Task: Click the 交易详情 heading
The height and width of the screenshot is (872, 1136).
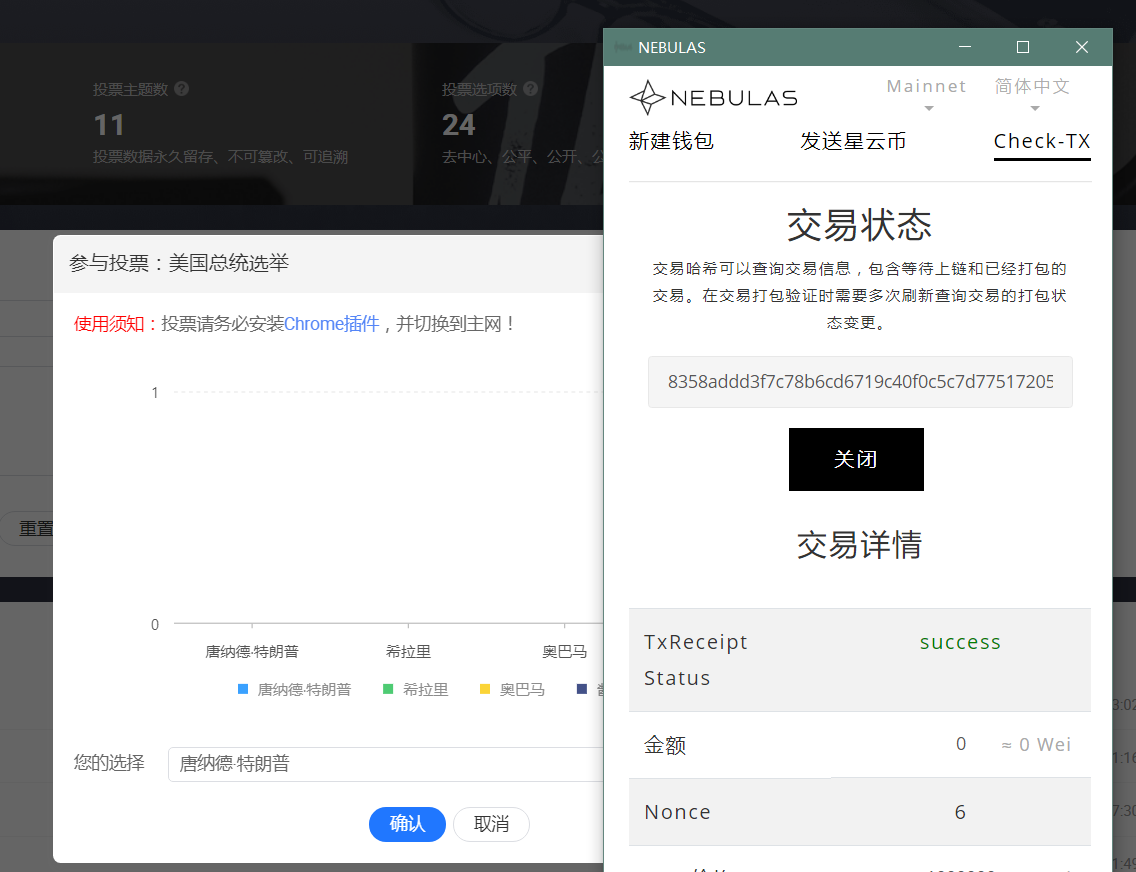Action: pos(859,545)
